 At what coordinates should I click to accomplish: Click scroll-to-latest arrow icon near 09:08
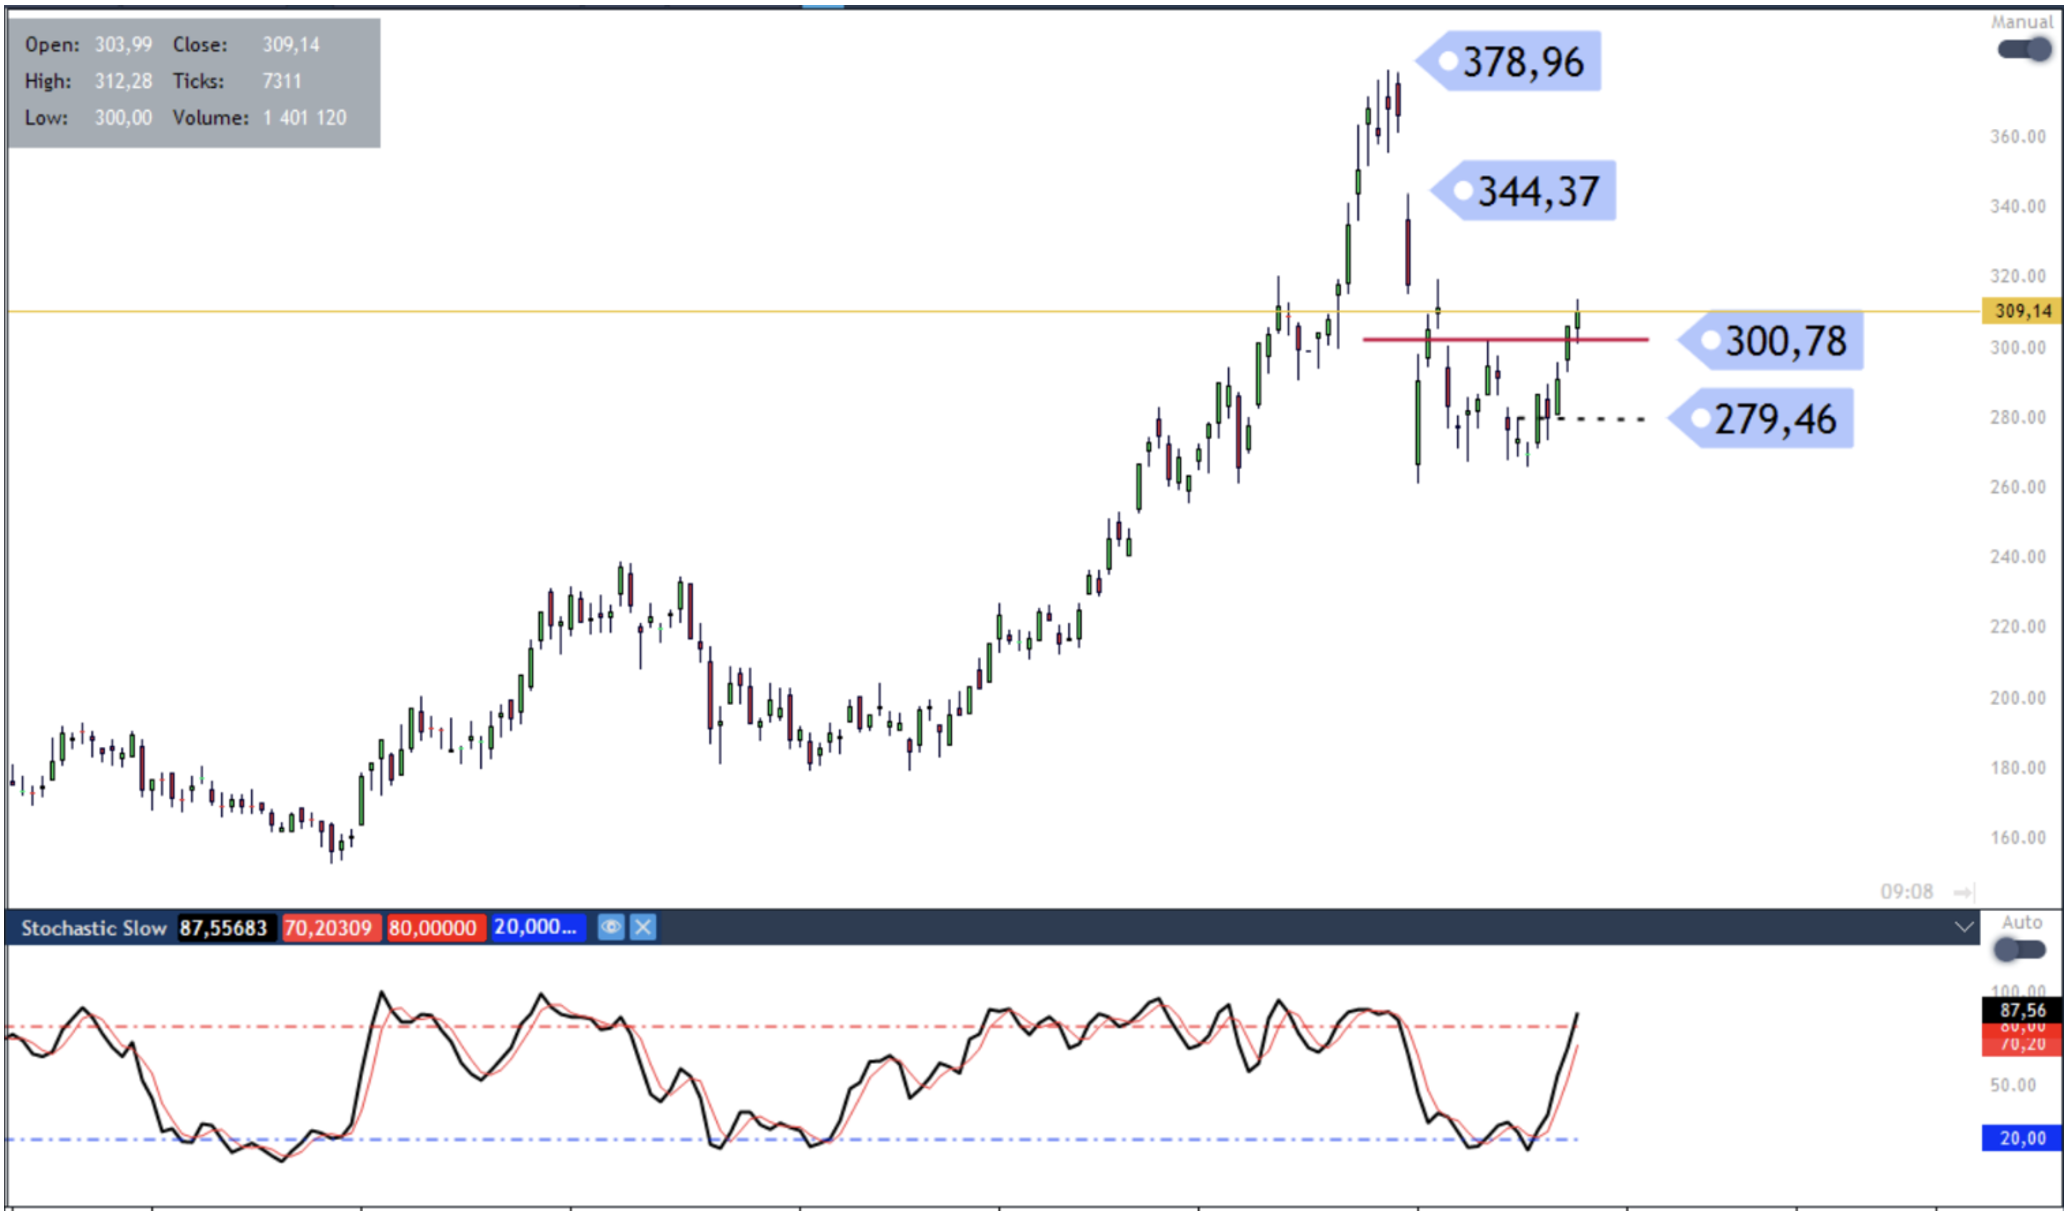1963,892
